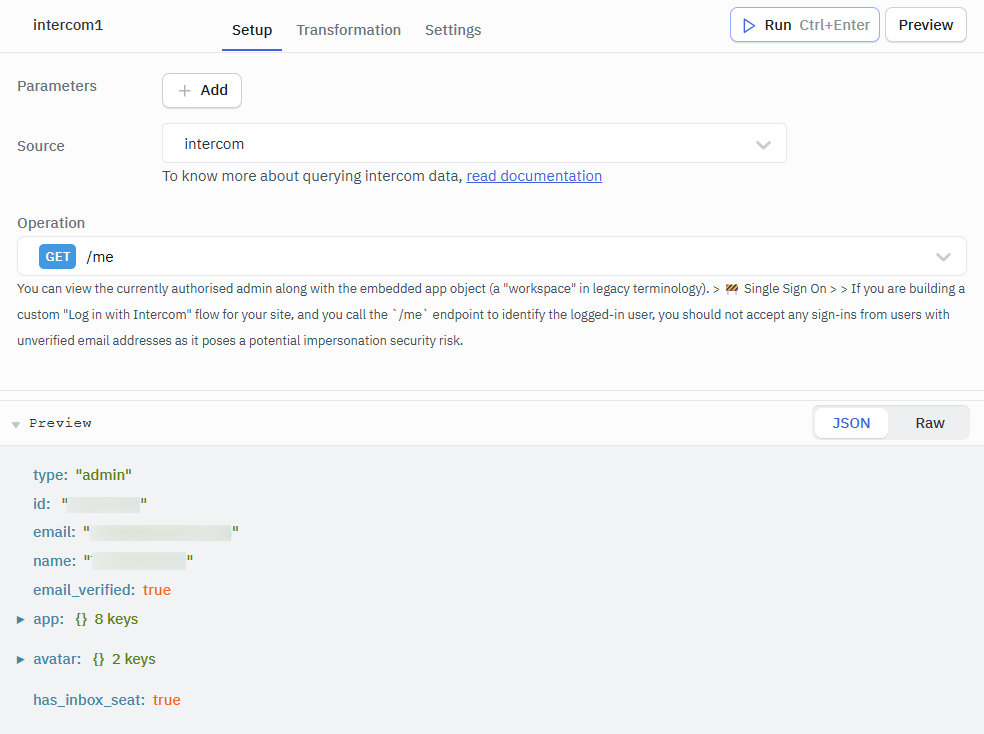Click the Preview button at top right
The width and height of the screenshot is (984, 734).
pos(926,25)
